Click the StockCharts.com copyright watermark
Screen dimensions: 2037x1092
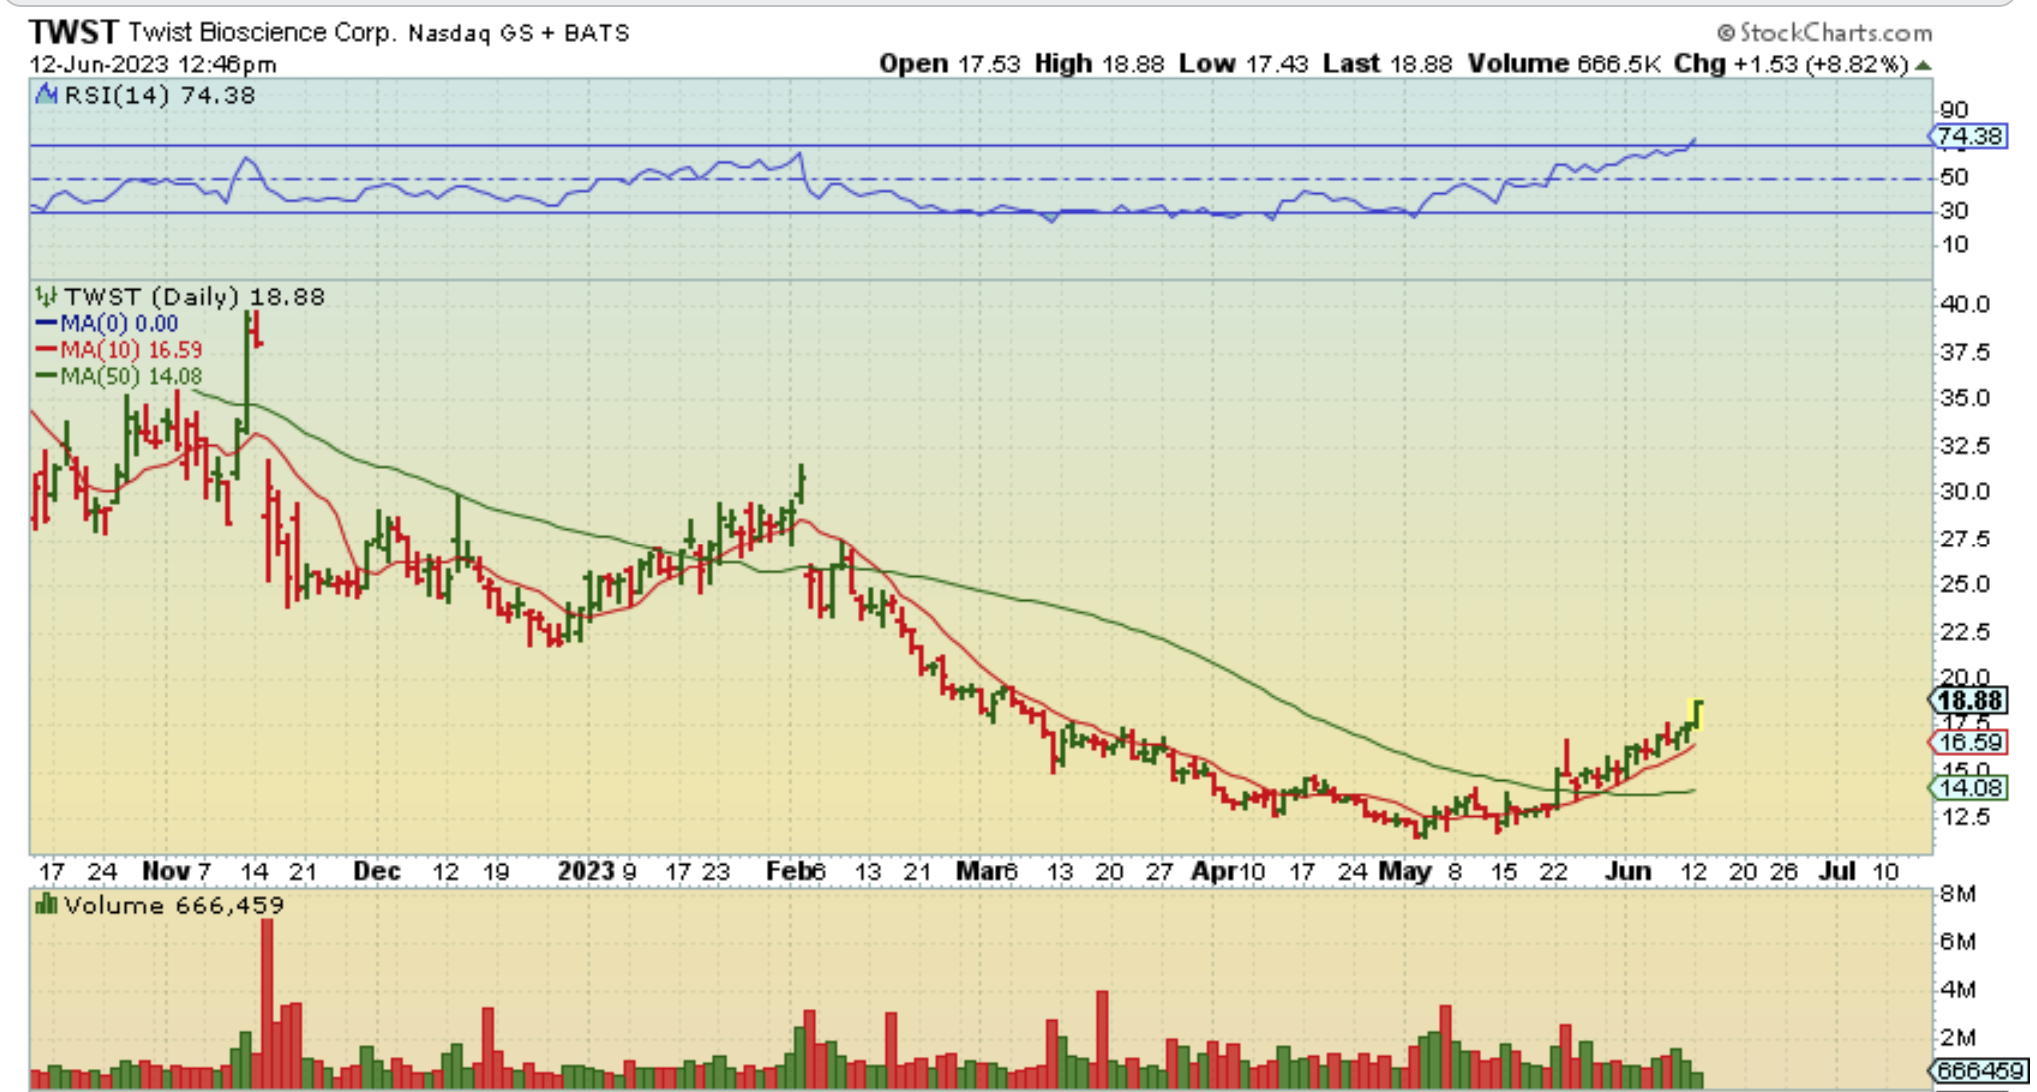click(x=1824, y=33)
